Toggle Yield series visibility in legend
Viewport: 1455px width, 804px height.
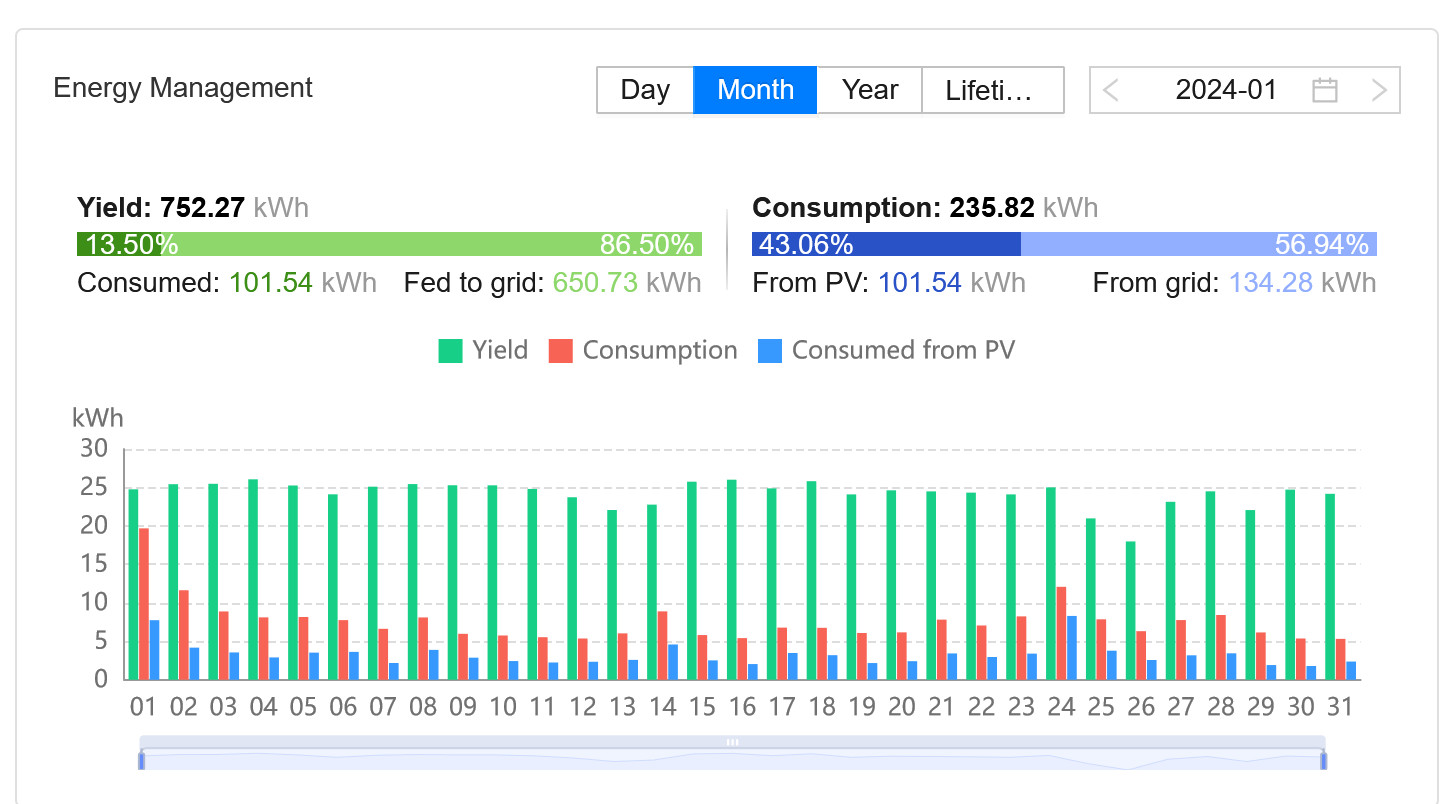point(500,351)
